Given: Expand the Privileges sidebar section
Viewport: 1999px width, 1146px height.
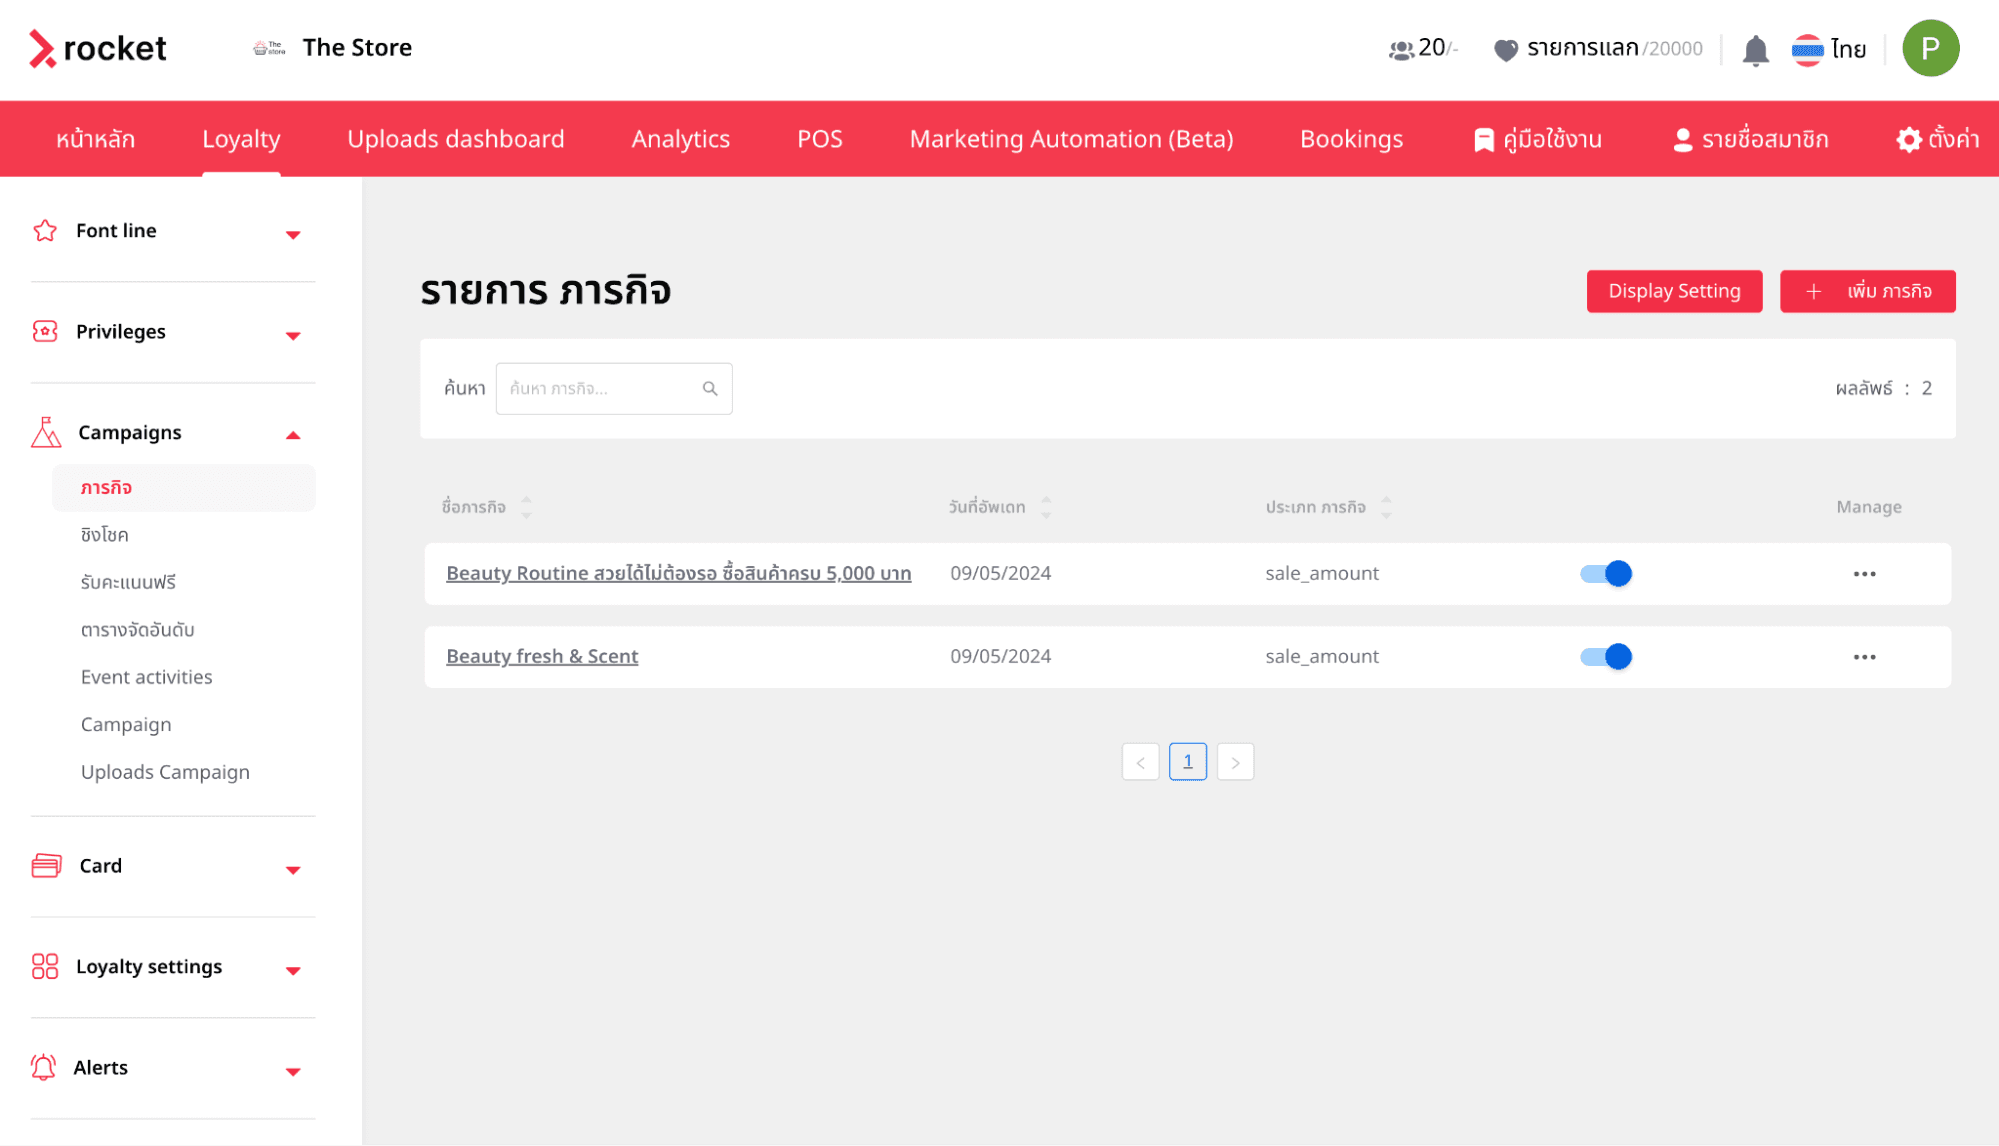Looking at the screenshot, I should coord(293,335).
